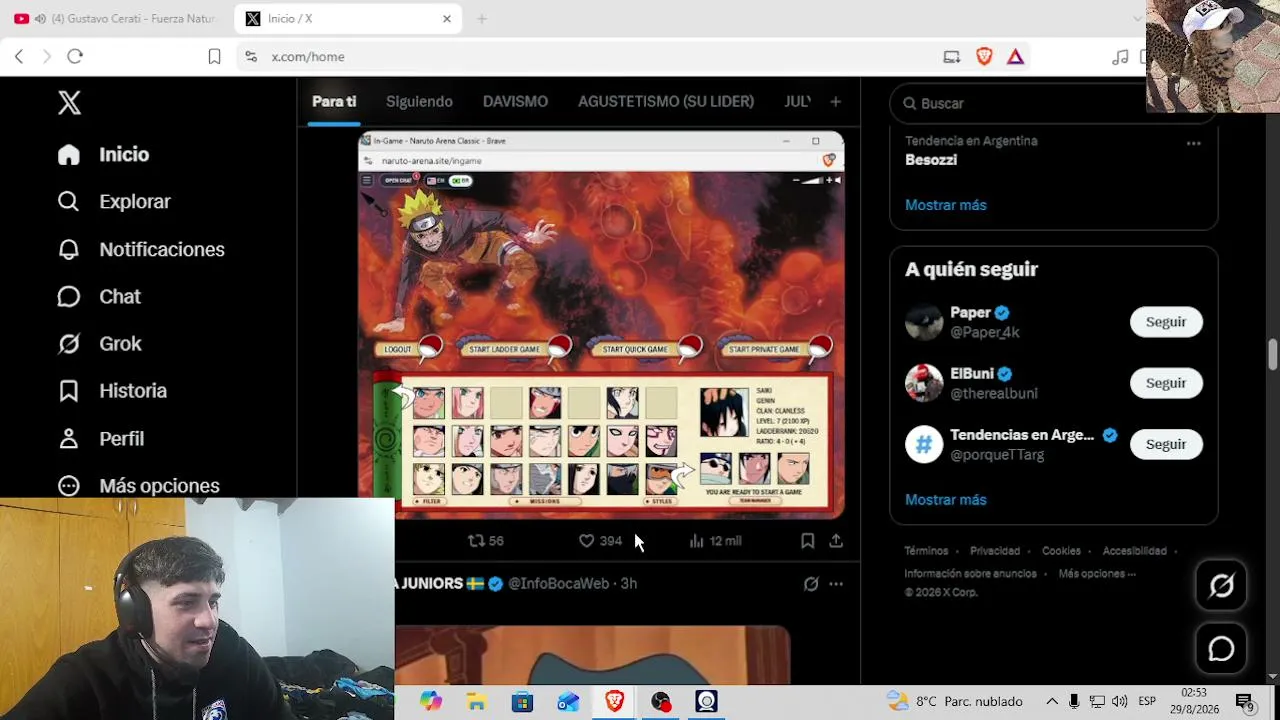
Task: Open Grok action on InfoBocaWeb post
Action: pos(811,583)
